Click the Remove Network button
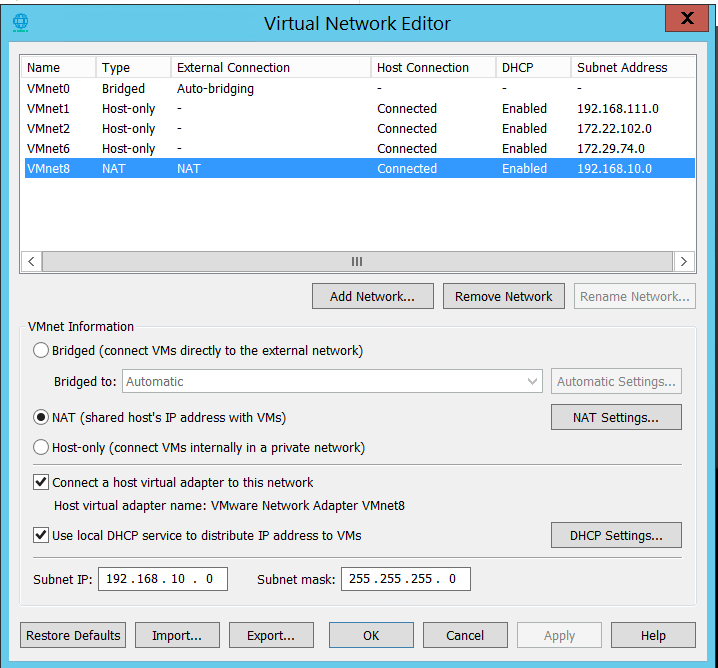 click(x=503, y=296)
